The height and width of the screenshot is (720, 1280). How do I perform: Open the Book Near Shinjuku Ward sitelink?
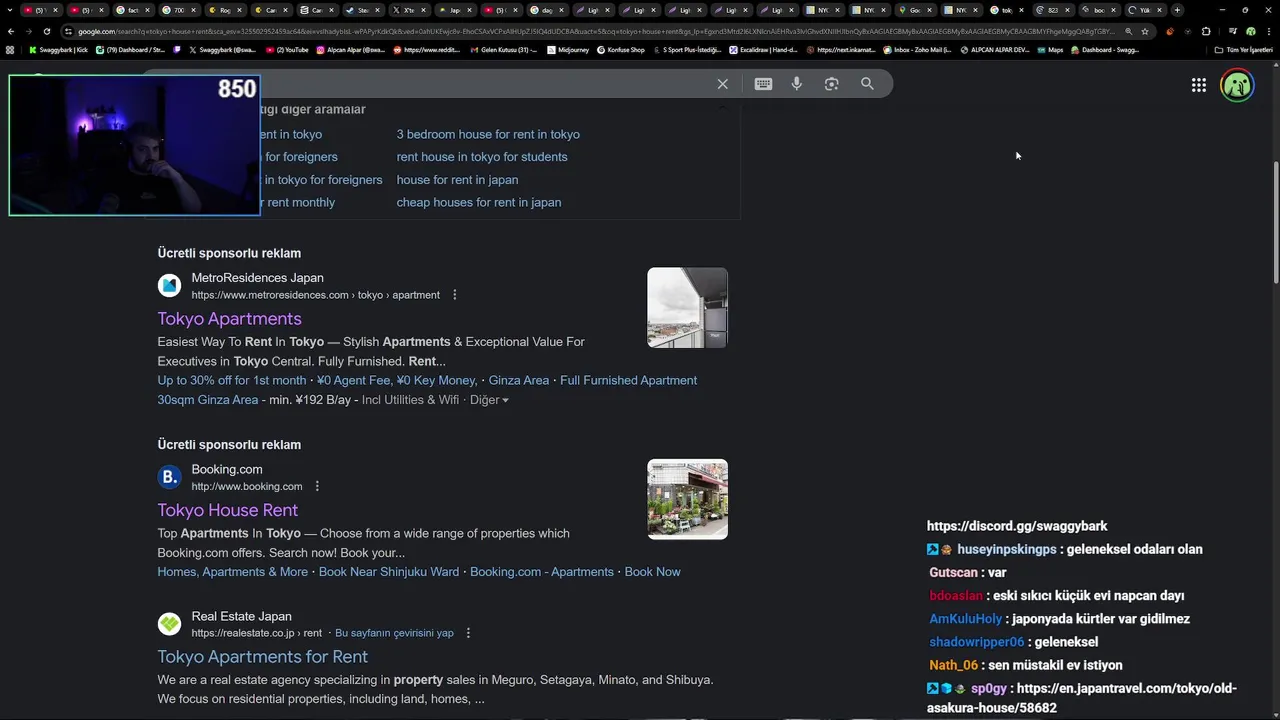pyautogui.click(x=389, y=572)
